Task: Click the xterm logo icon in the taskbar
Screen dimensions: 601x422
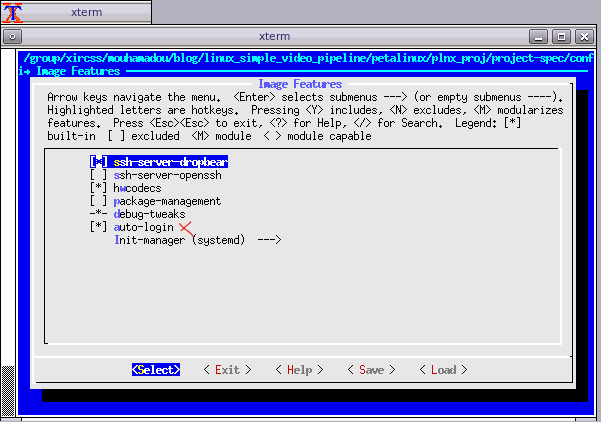Action: pyautogui.click(x=11, y=12)
